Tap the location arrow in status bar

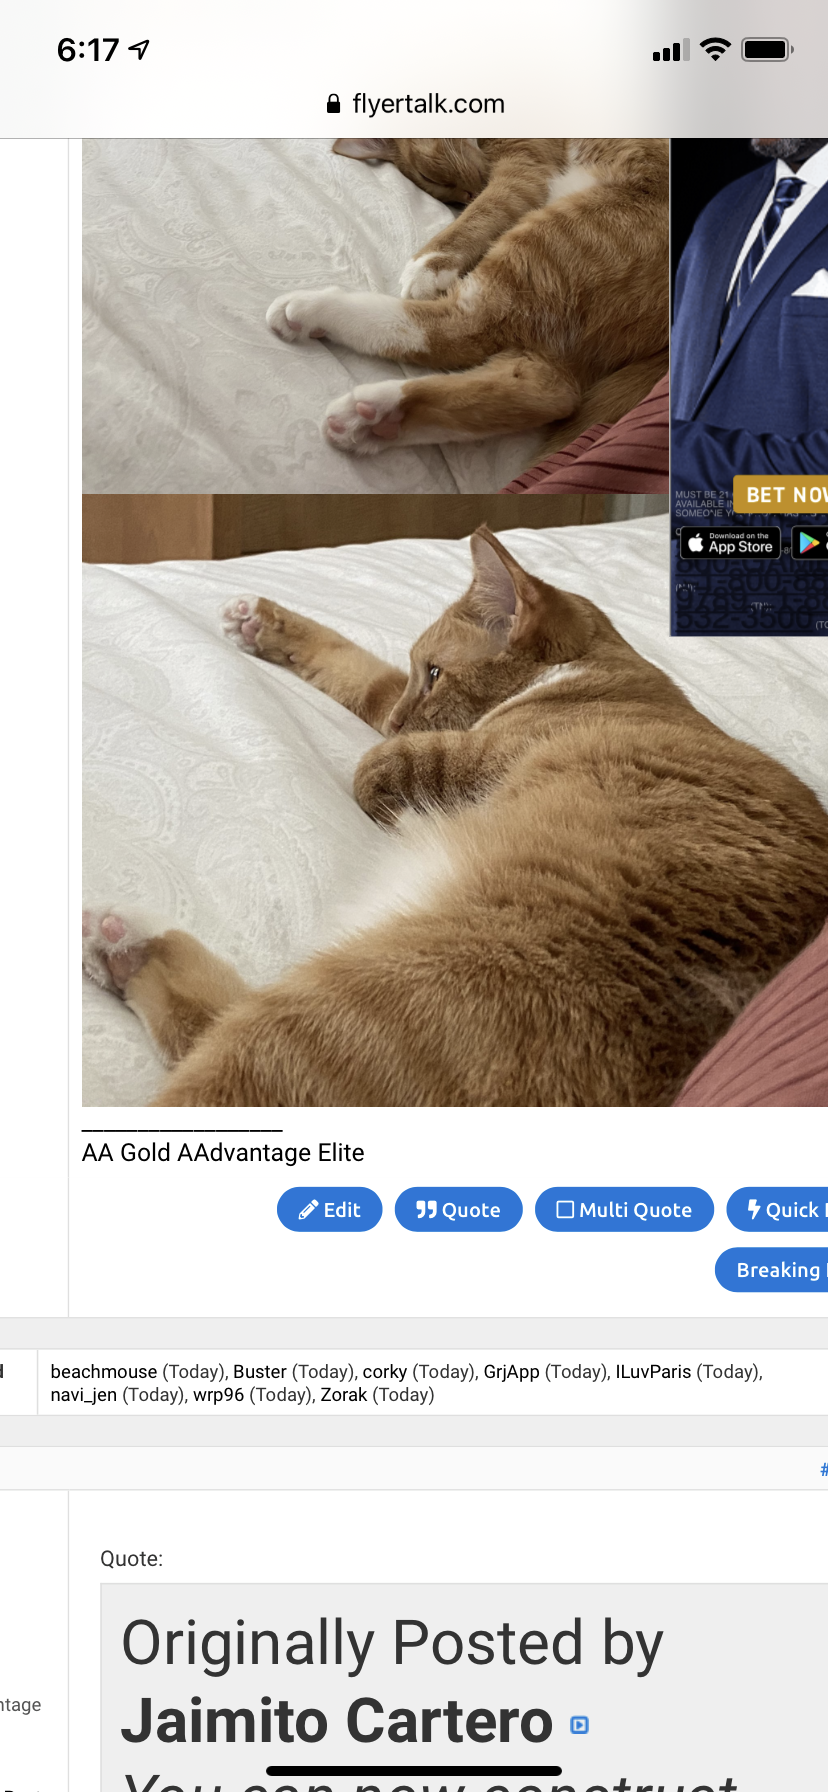click(x=140, y=49)
